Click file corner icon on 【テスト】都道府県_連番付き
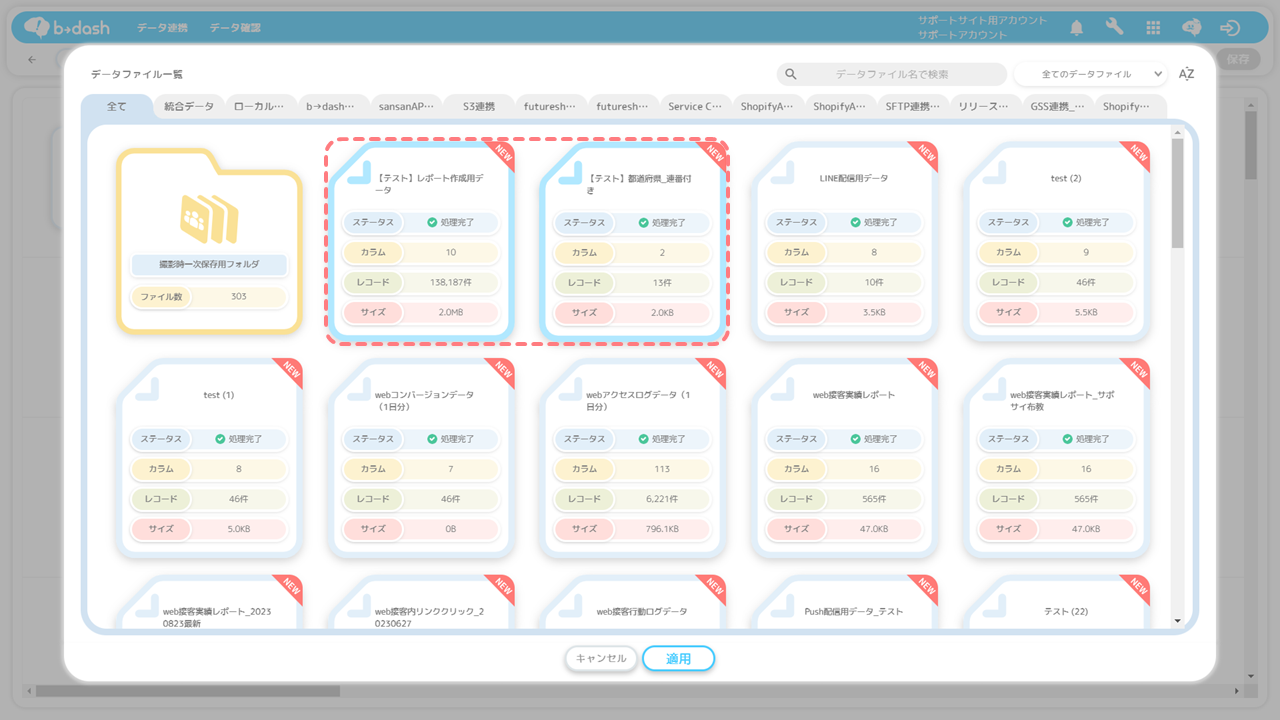This screenshot has height=720, width=1280. [570, 173]
